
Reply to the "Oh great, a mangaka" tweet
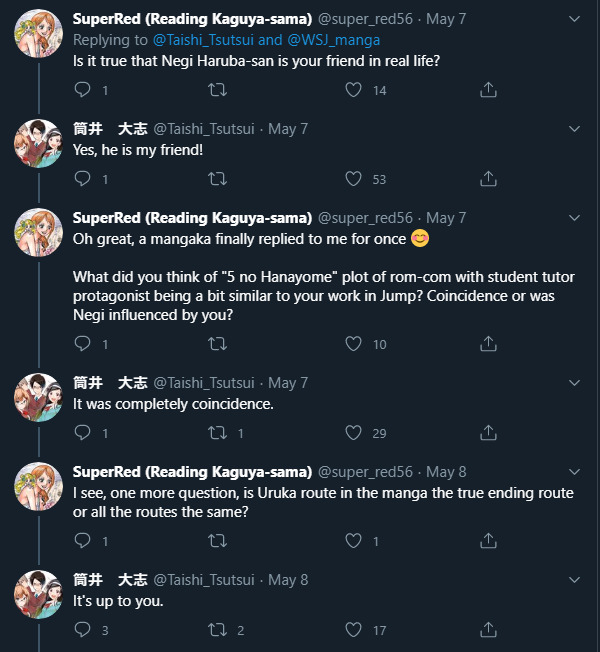click(x=83, y=344)
